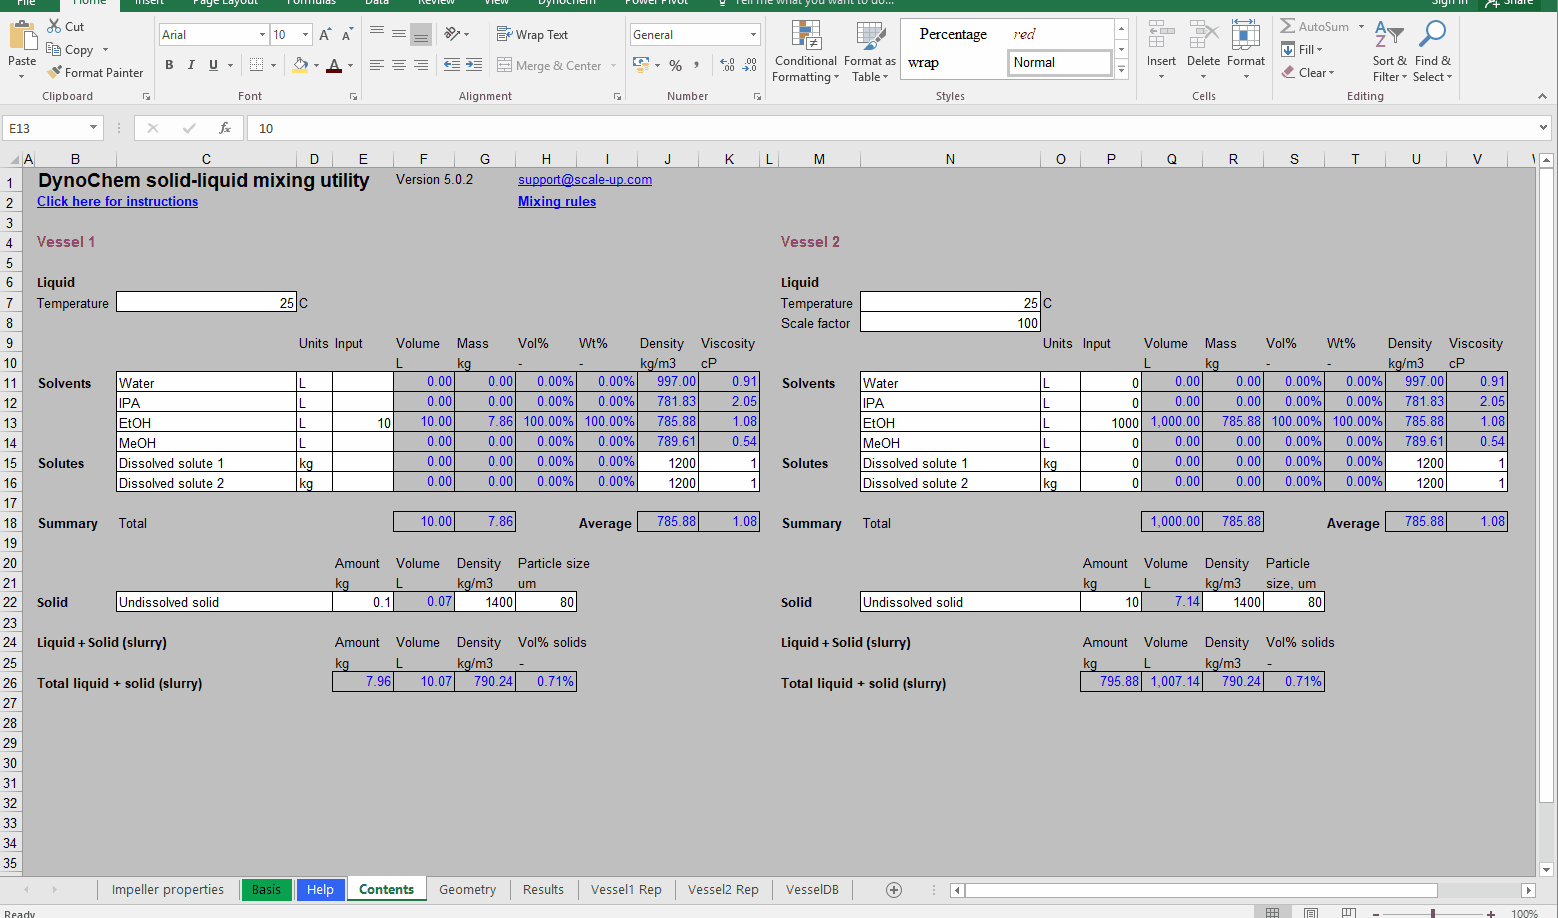Open the Mixing rules link

(557, 201)
